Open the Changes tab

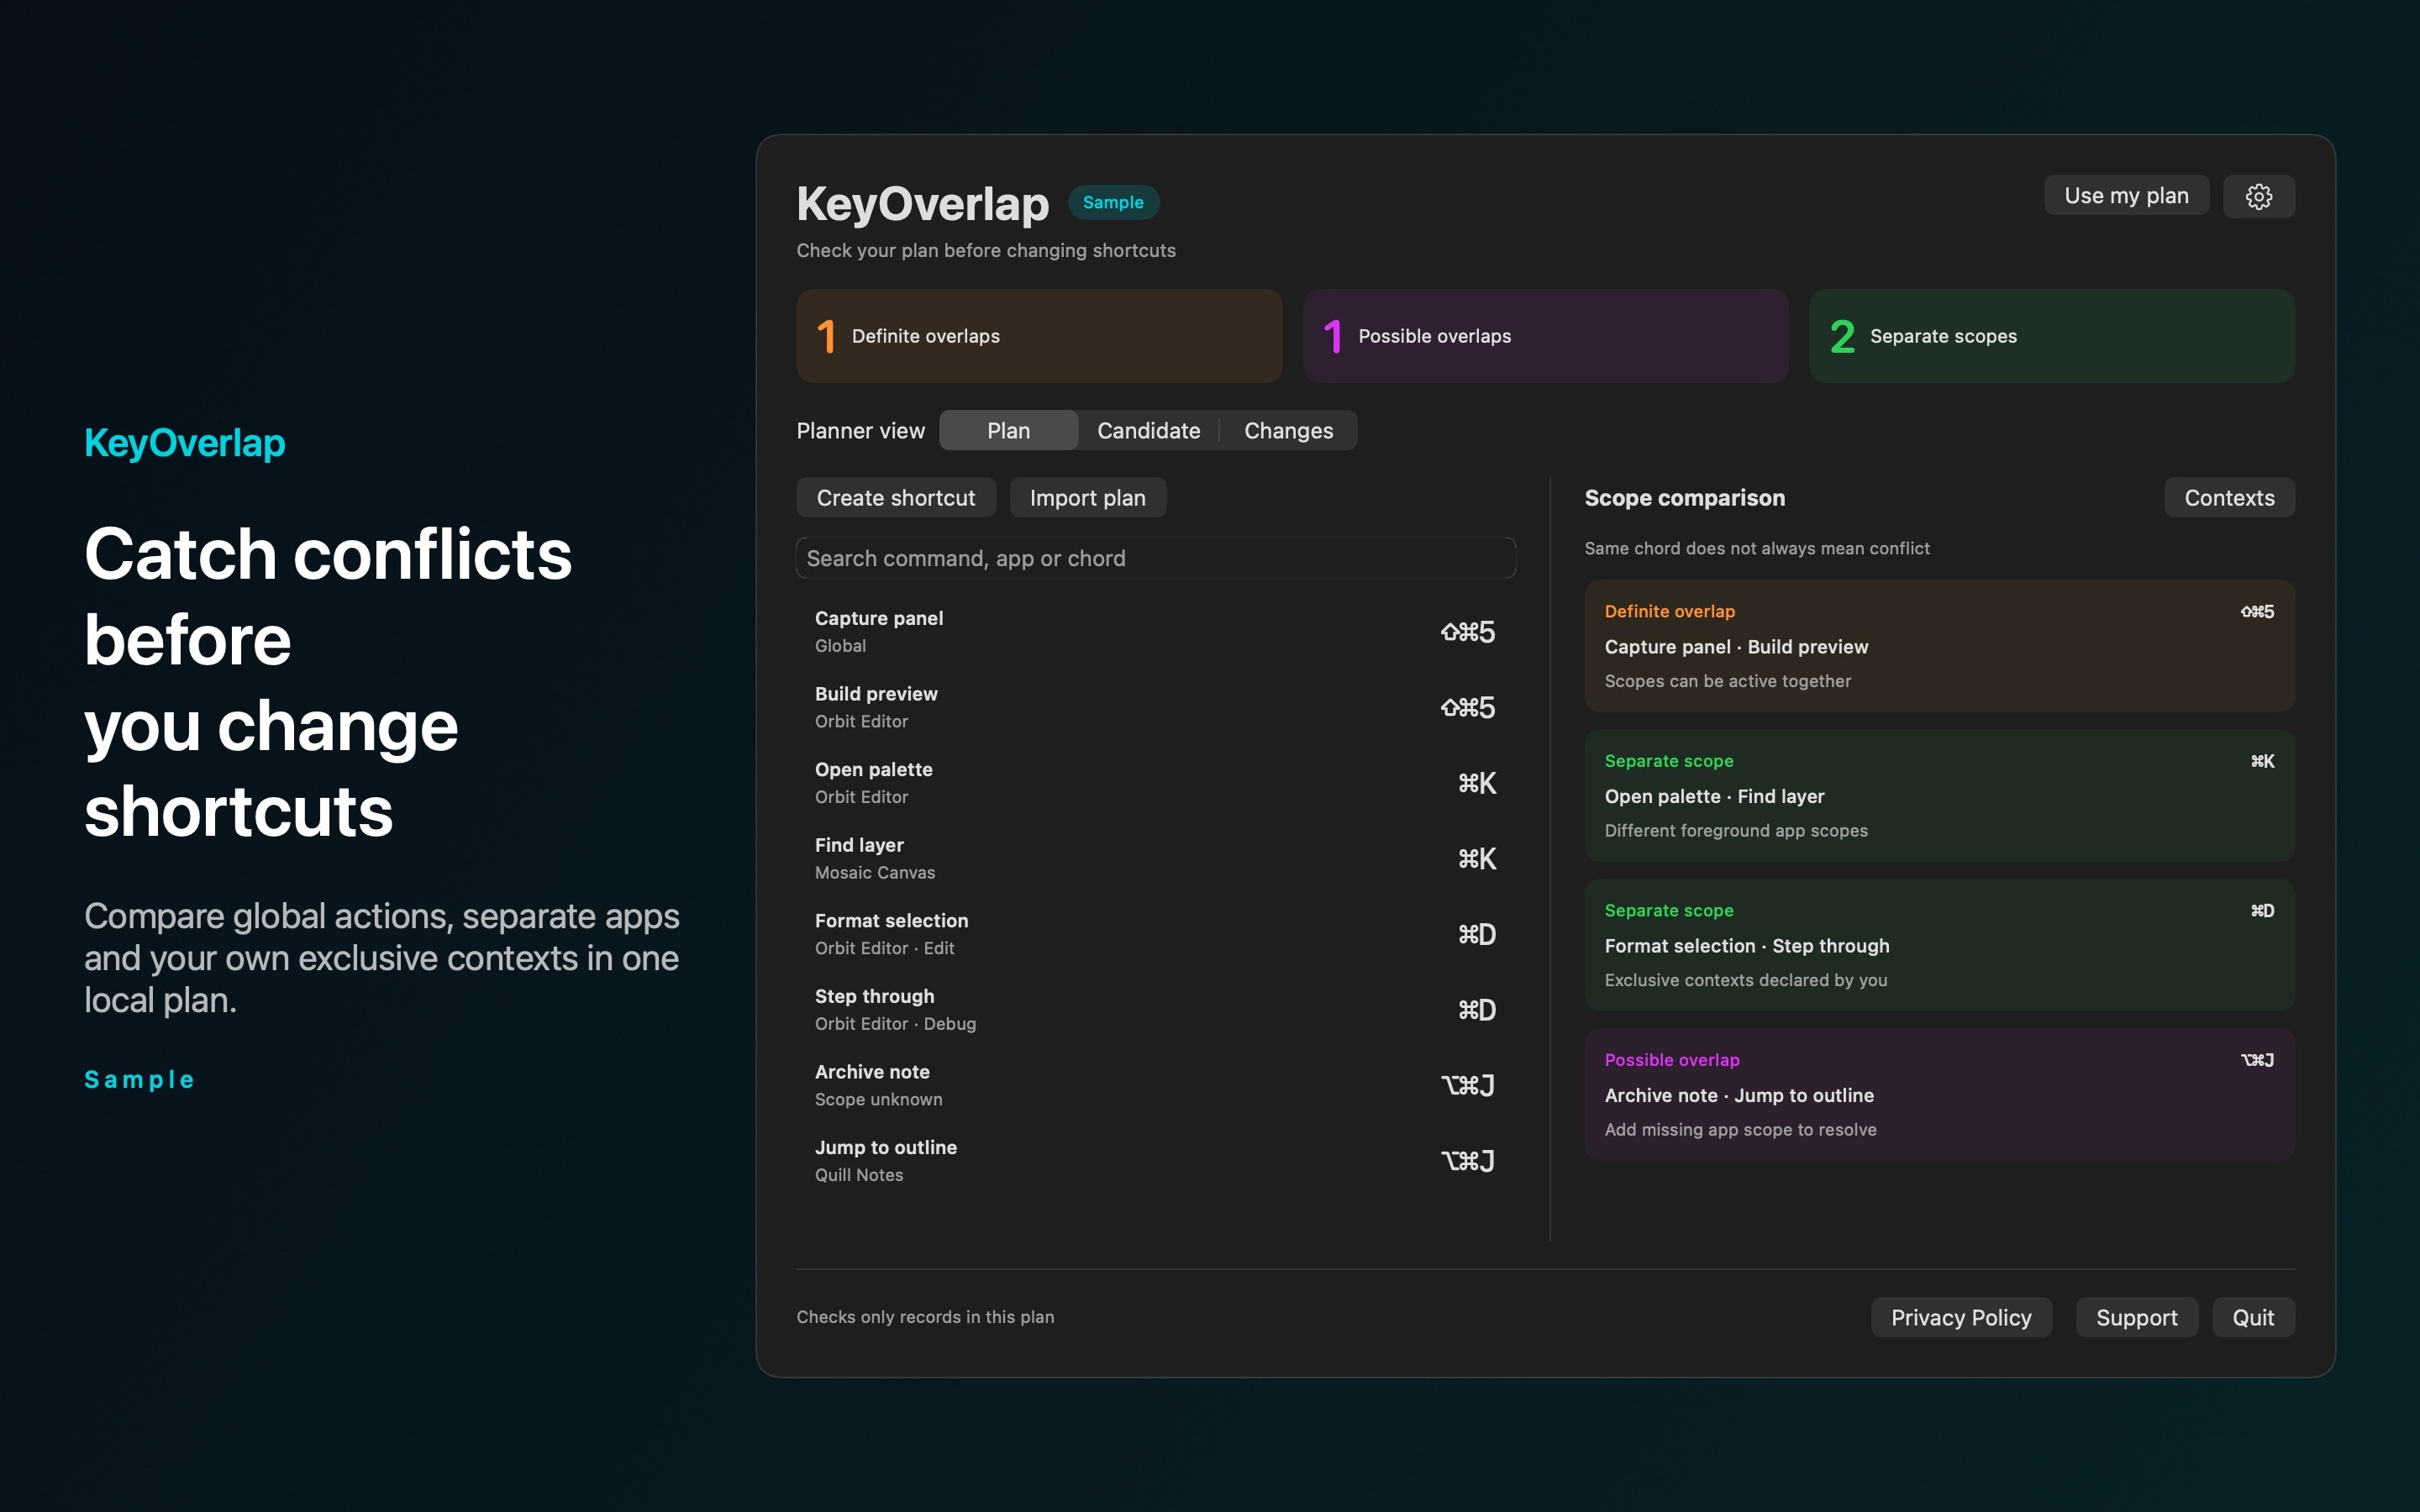pos(1288,430)
